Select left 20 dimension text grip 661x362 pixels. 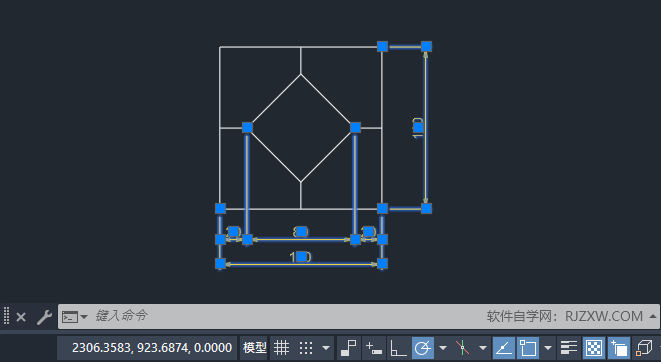point(234,231)
